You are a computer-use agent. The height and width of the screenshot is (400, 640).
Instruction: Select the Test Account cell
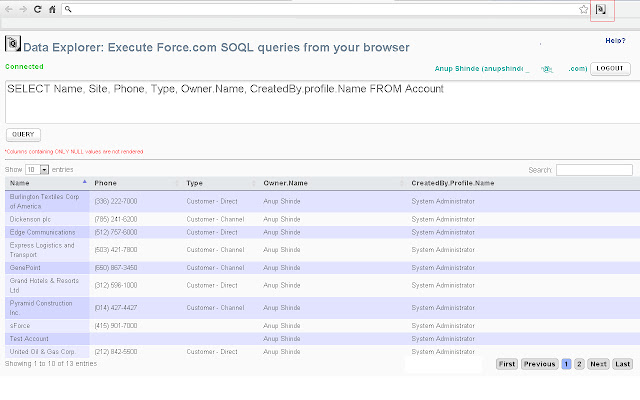point(47,339)
